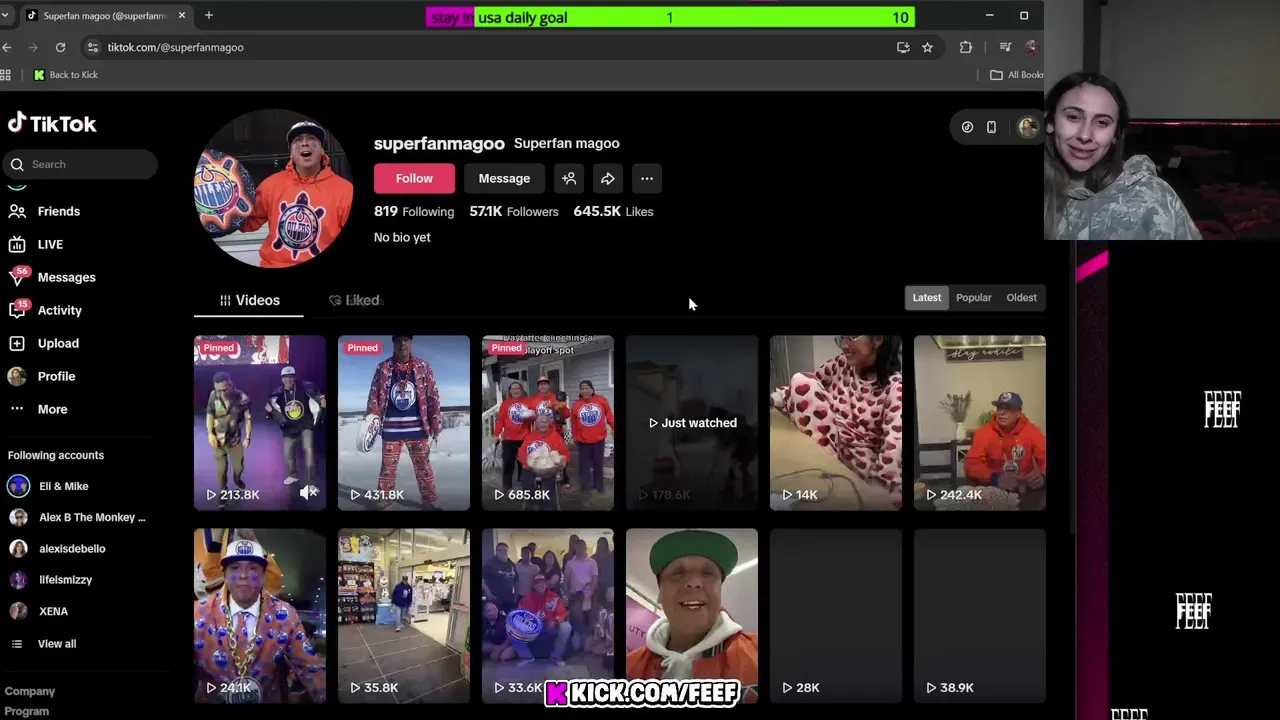Expand View all following accounts

(56, 644)
